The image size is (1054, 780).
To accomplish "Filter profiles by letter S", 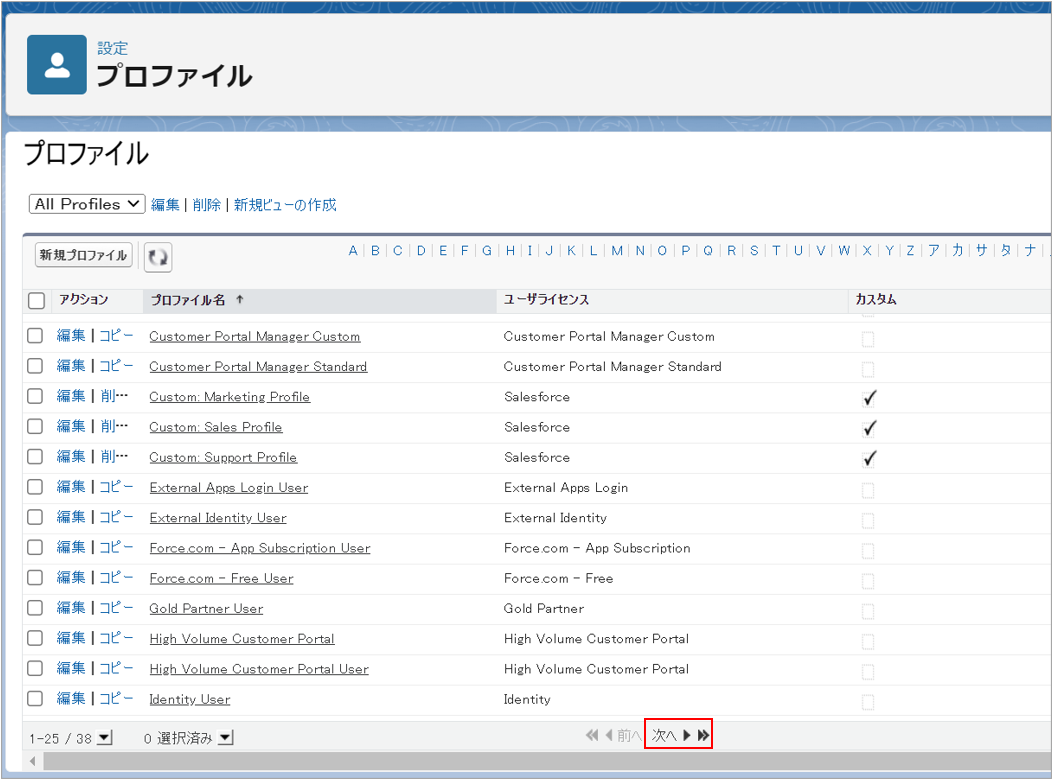I will point(754,251).
